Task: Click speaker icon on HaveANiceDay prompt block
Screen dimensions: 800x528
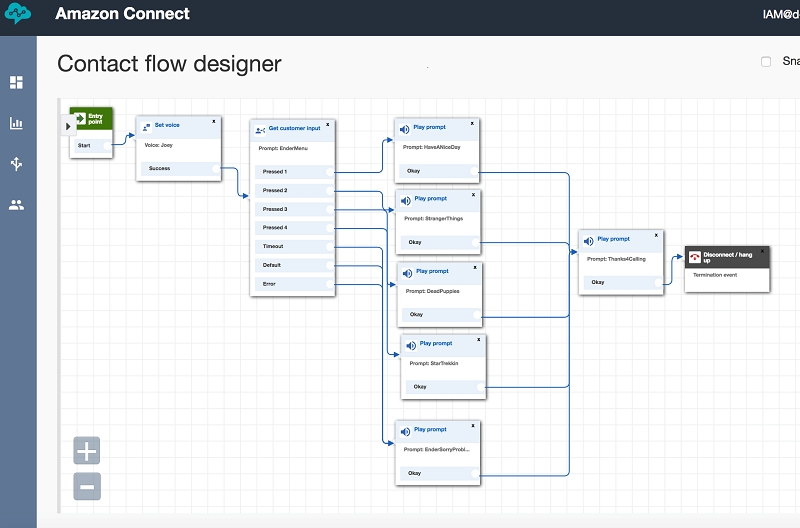Action: (x=405, y=130)
